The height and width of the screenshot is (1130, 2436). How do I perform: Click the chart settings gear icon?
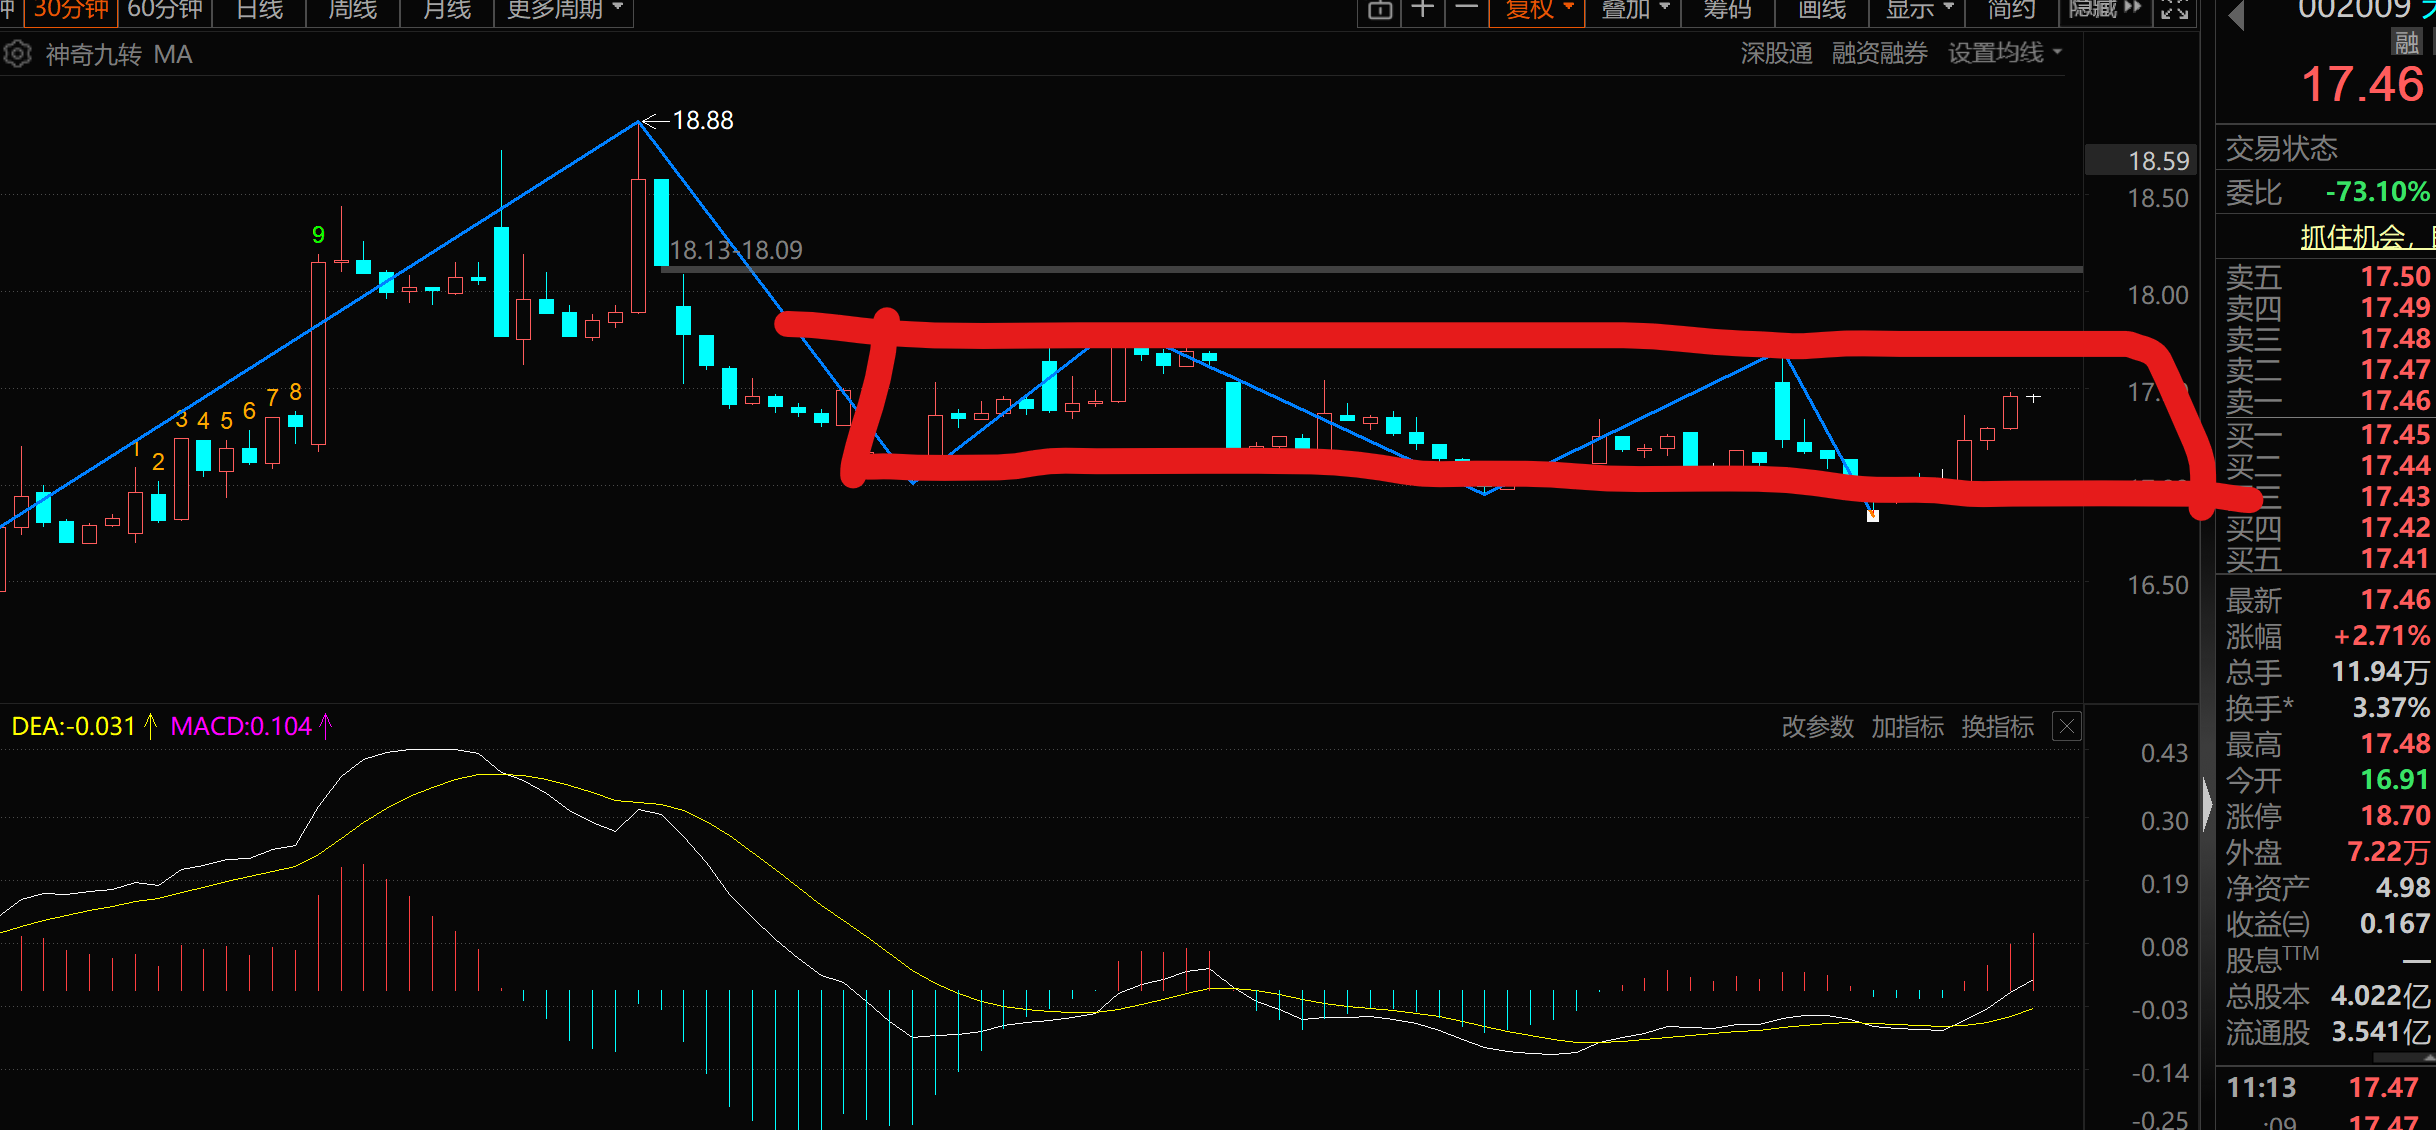(x=17, y=54)
